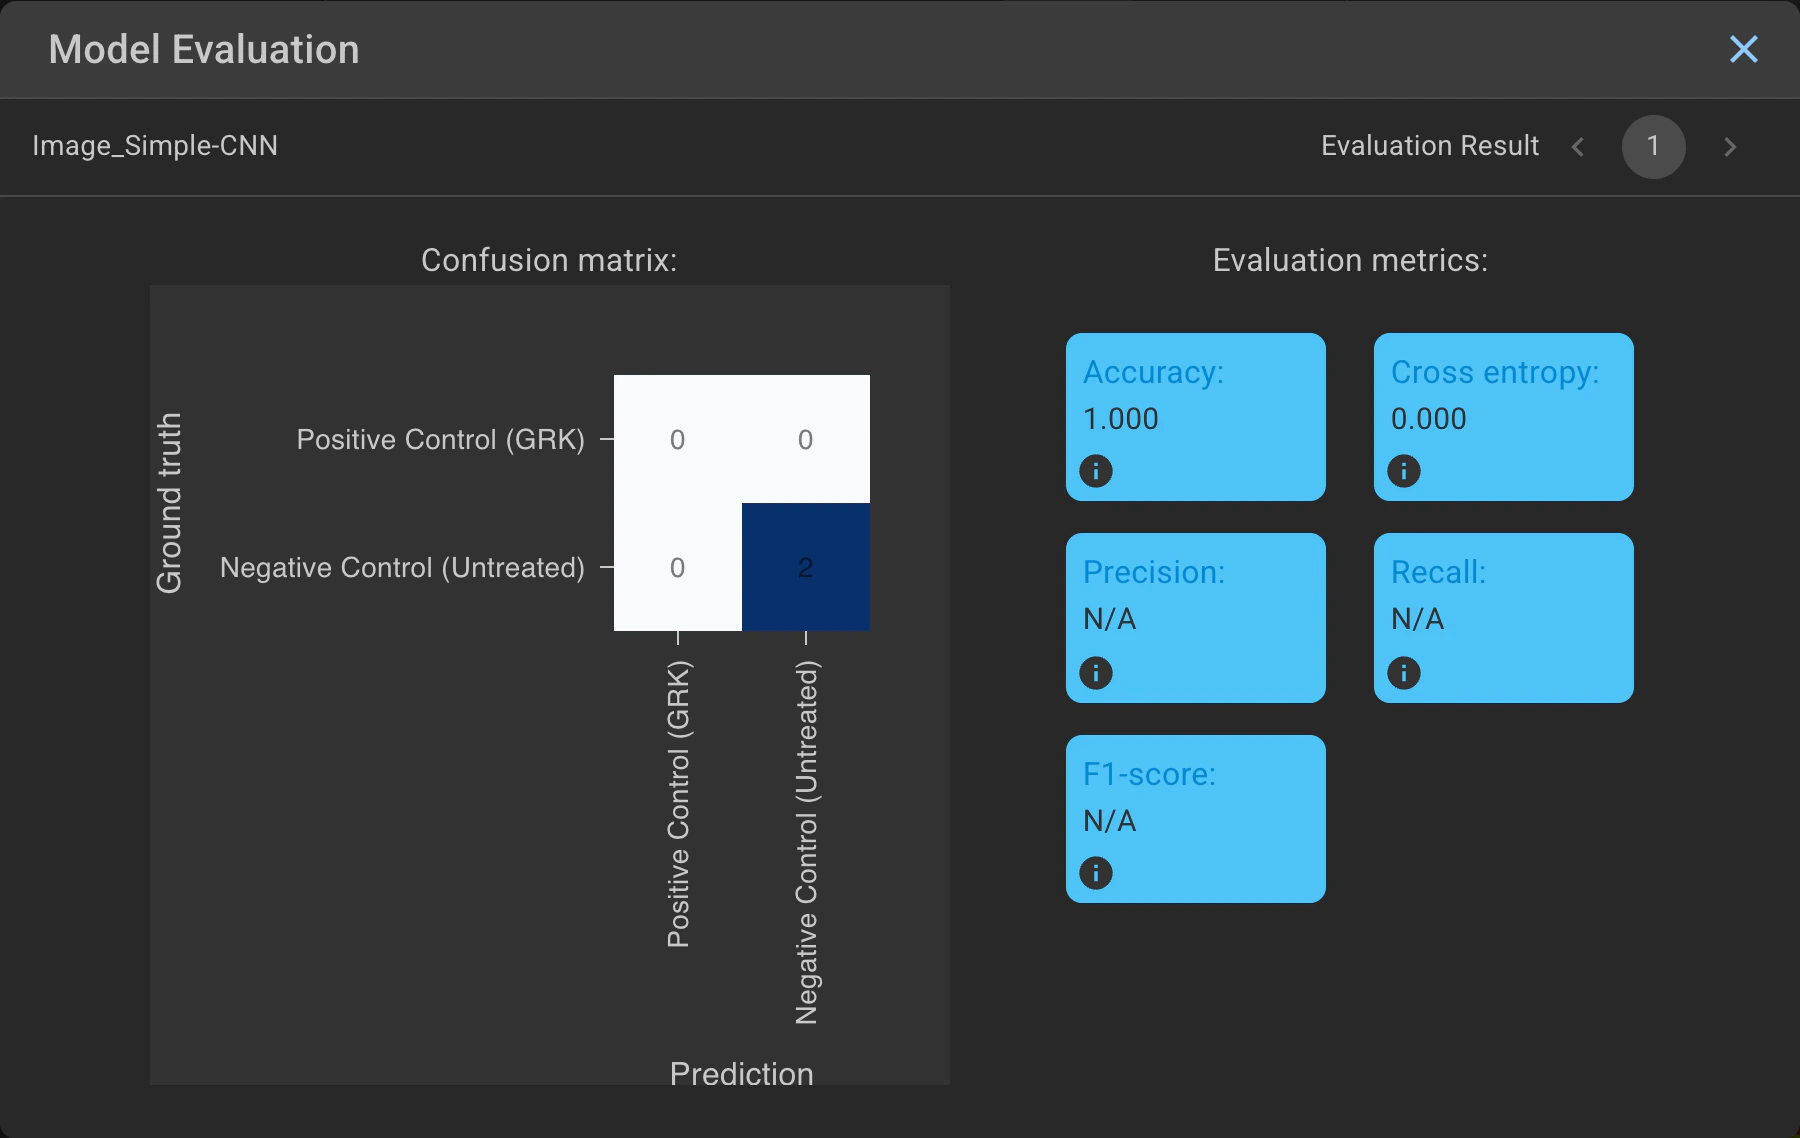Go to previous evaluation result
Viewport: 1800px width, 1138px height.
coord(1578,147)
